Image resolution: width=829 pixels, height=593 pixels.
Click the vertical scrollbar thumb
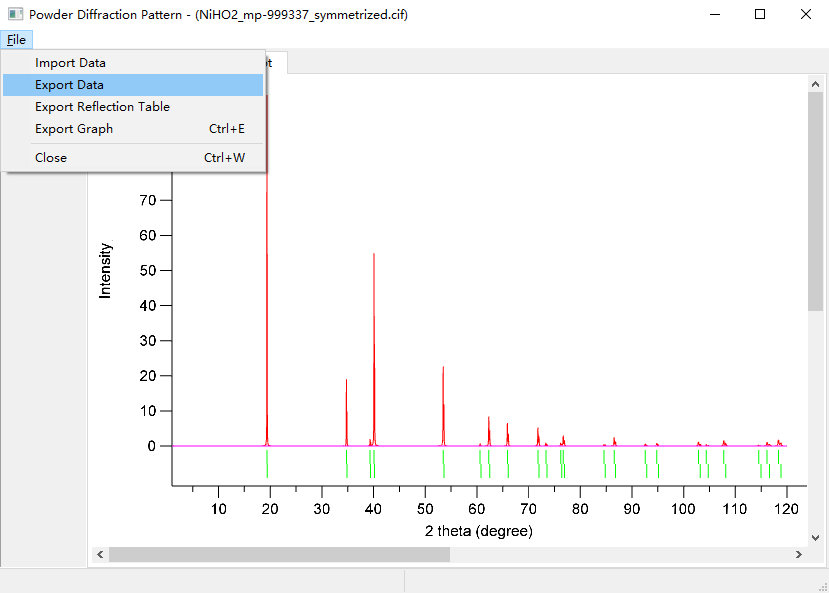tap(815, 200)
